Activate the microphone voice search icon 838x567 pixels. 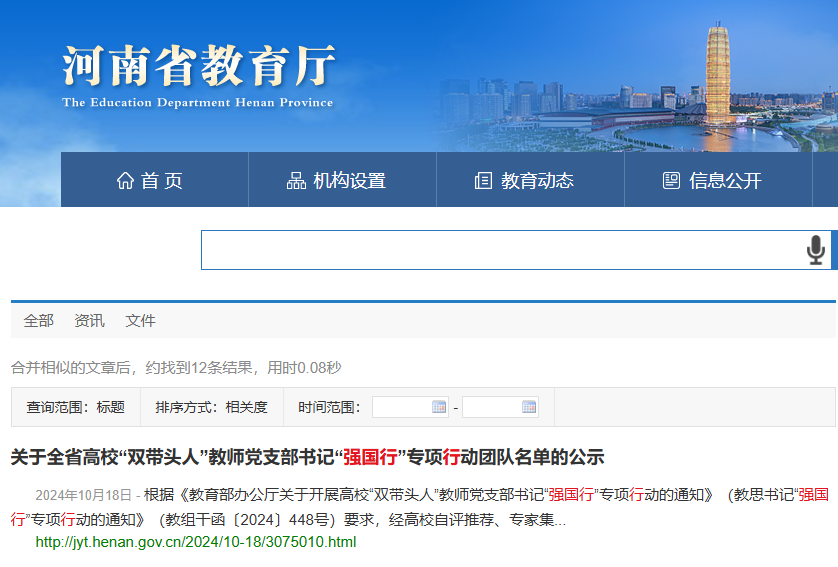[x=816, y=250]
